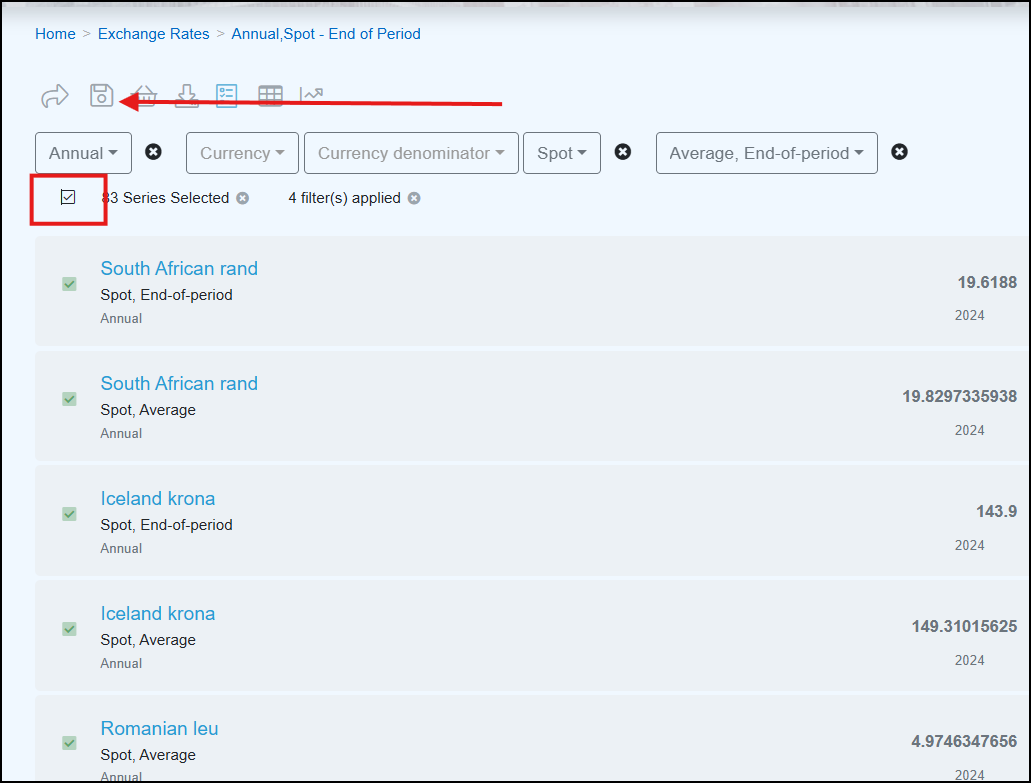Click the download icon in toolbar

click(x=187, y=95)
